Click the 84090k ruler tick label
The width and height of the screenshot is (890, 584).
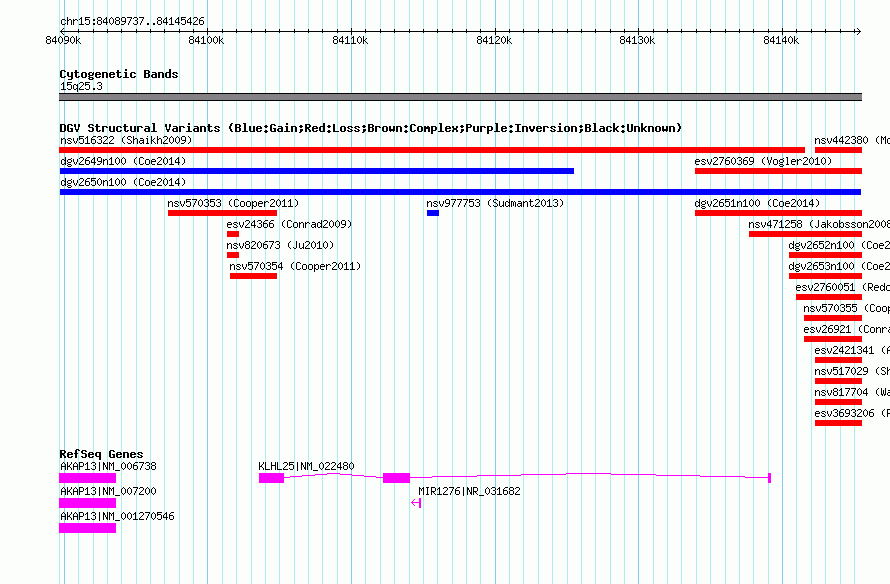[63, 40]
